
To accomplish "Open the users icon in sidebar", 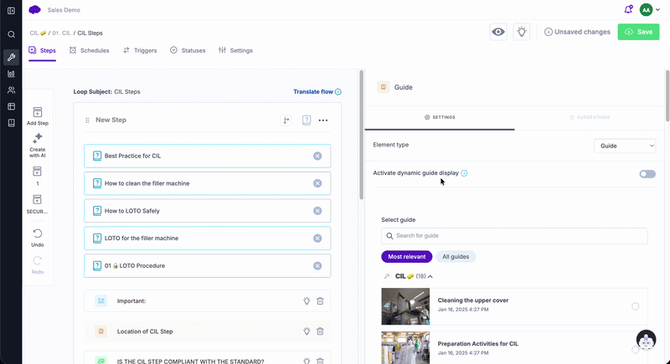I will [11, 90].
